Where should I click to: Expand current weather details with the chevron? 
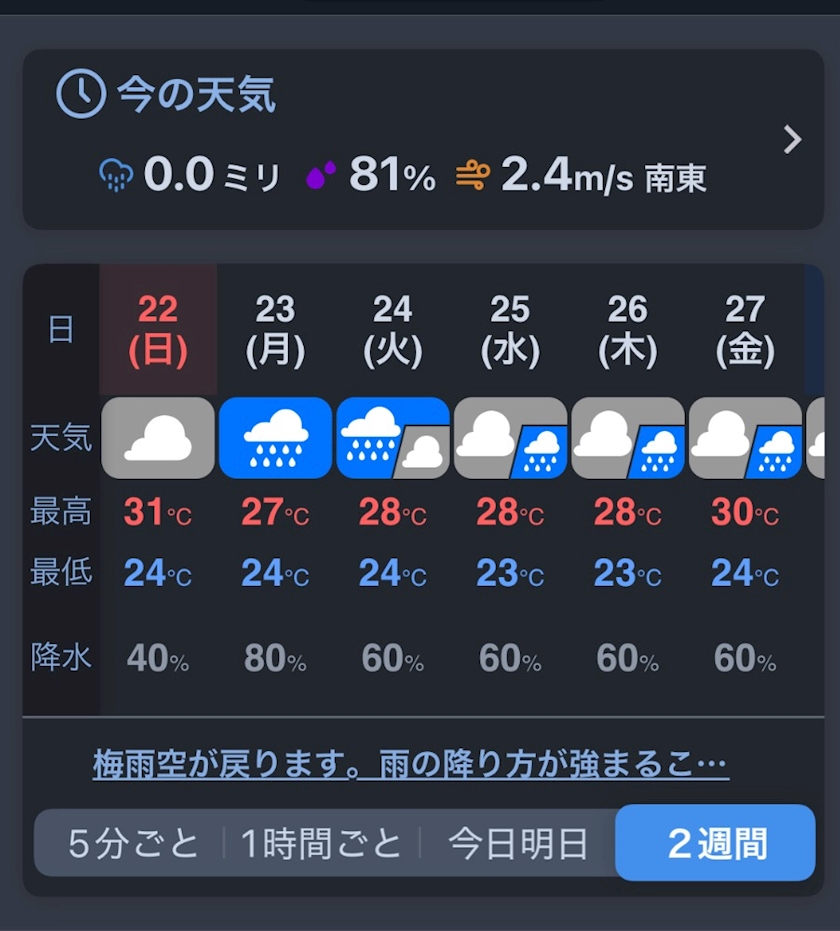[x=792, y=140]
